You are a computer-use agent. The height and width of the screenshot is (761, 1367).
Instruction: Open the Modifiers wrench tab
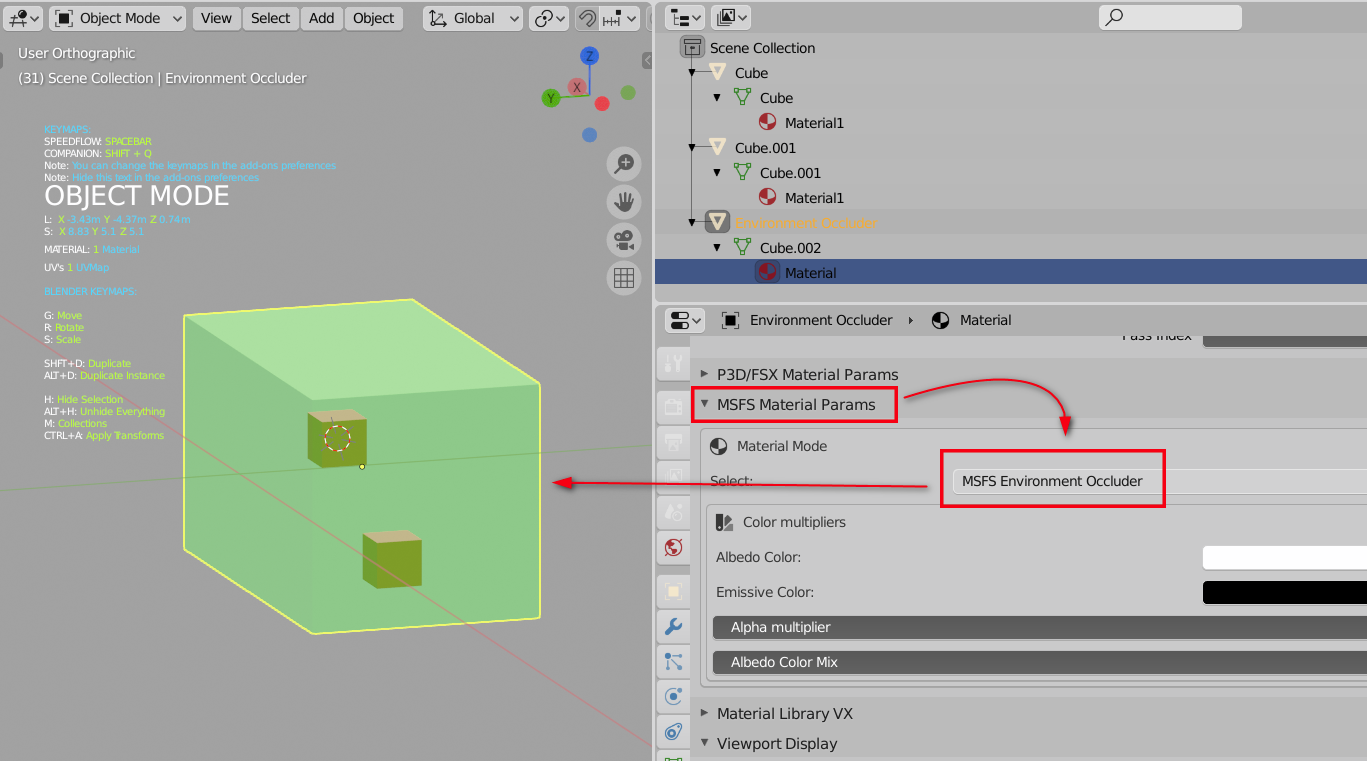coord(674,627)
